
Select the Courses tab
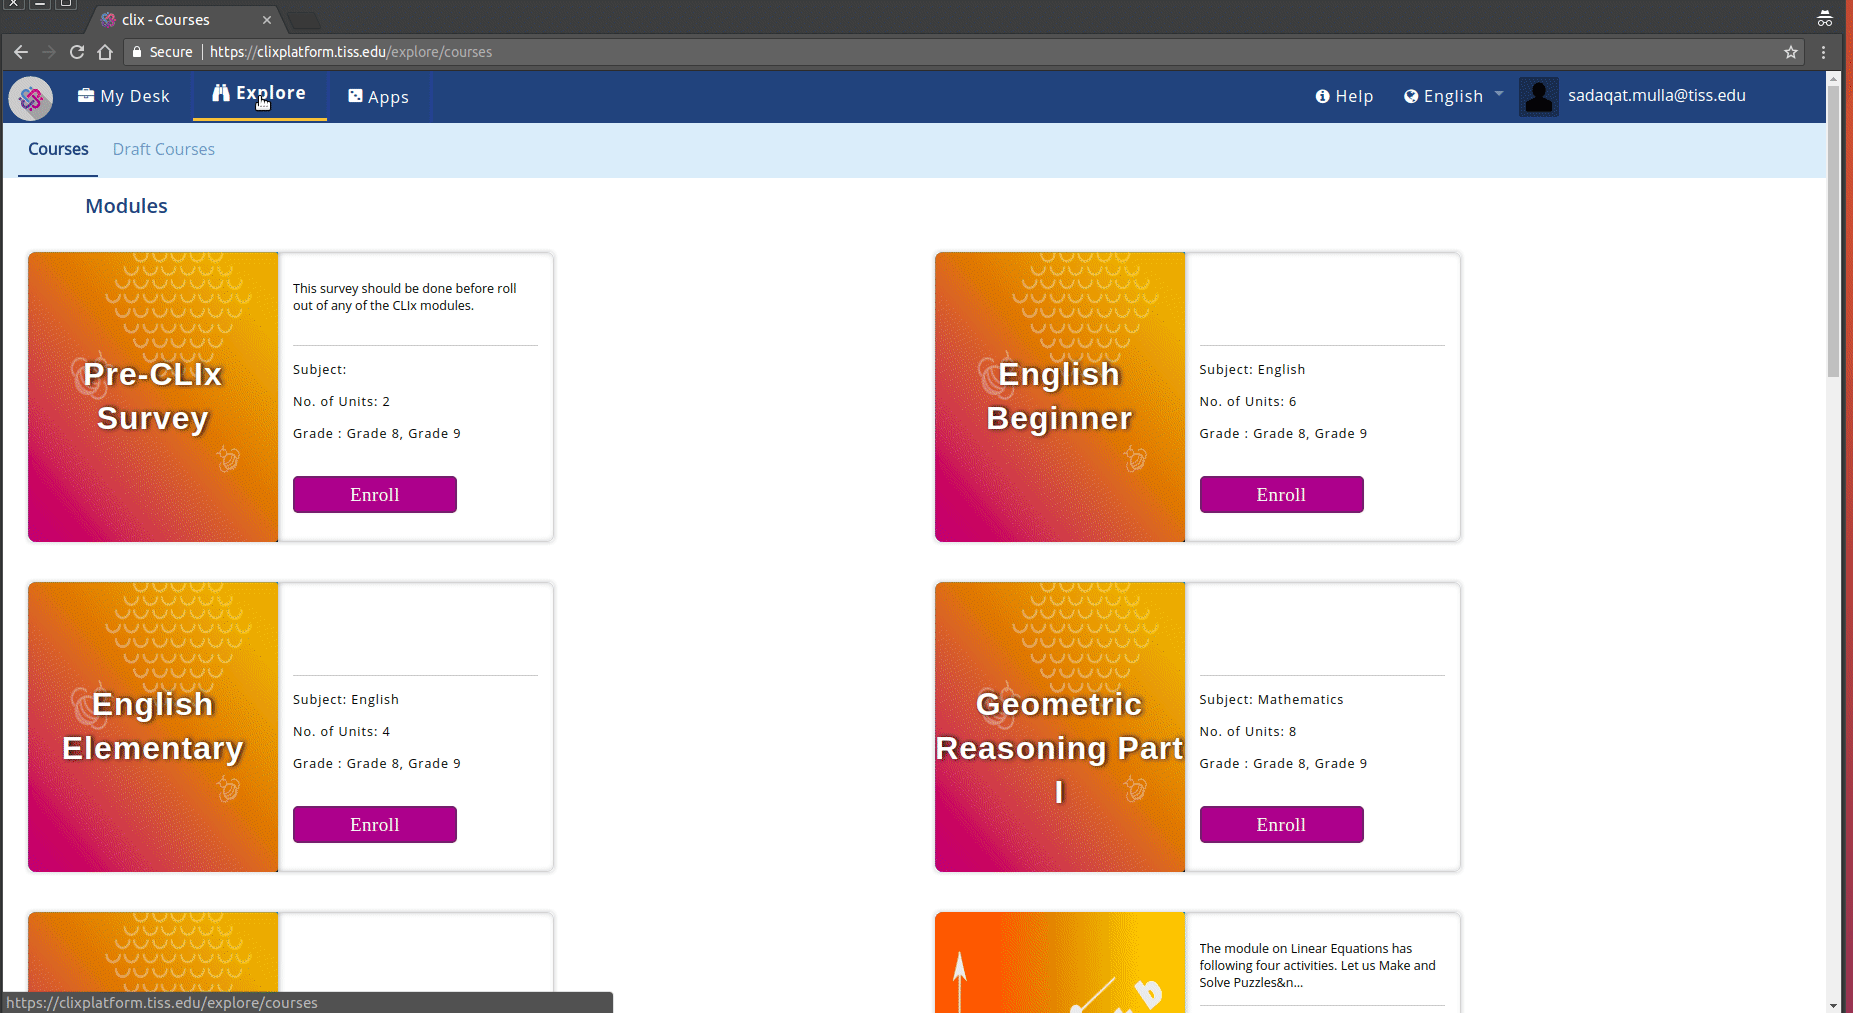[x=58, y=149]
